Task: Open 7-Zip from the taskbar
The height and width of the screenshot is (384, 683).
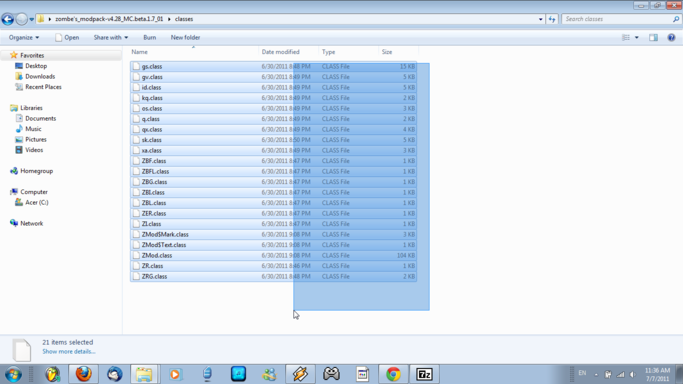Action: pos(424,374)
